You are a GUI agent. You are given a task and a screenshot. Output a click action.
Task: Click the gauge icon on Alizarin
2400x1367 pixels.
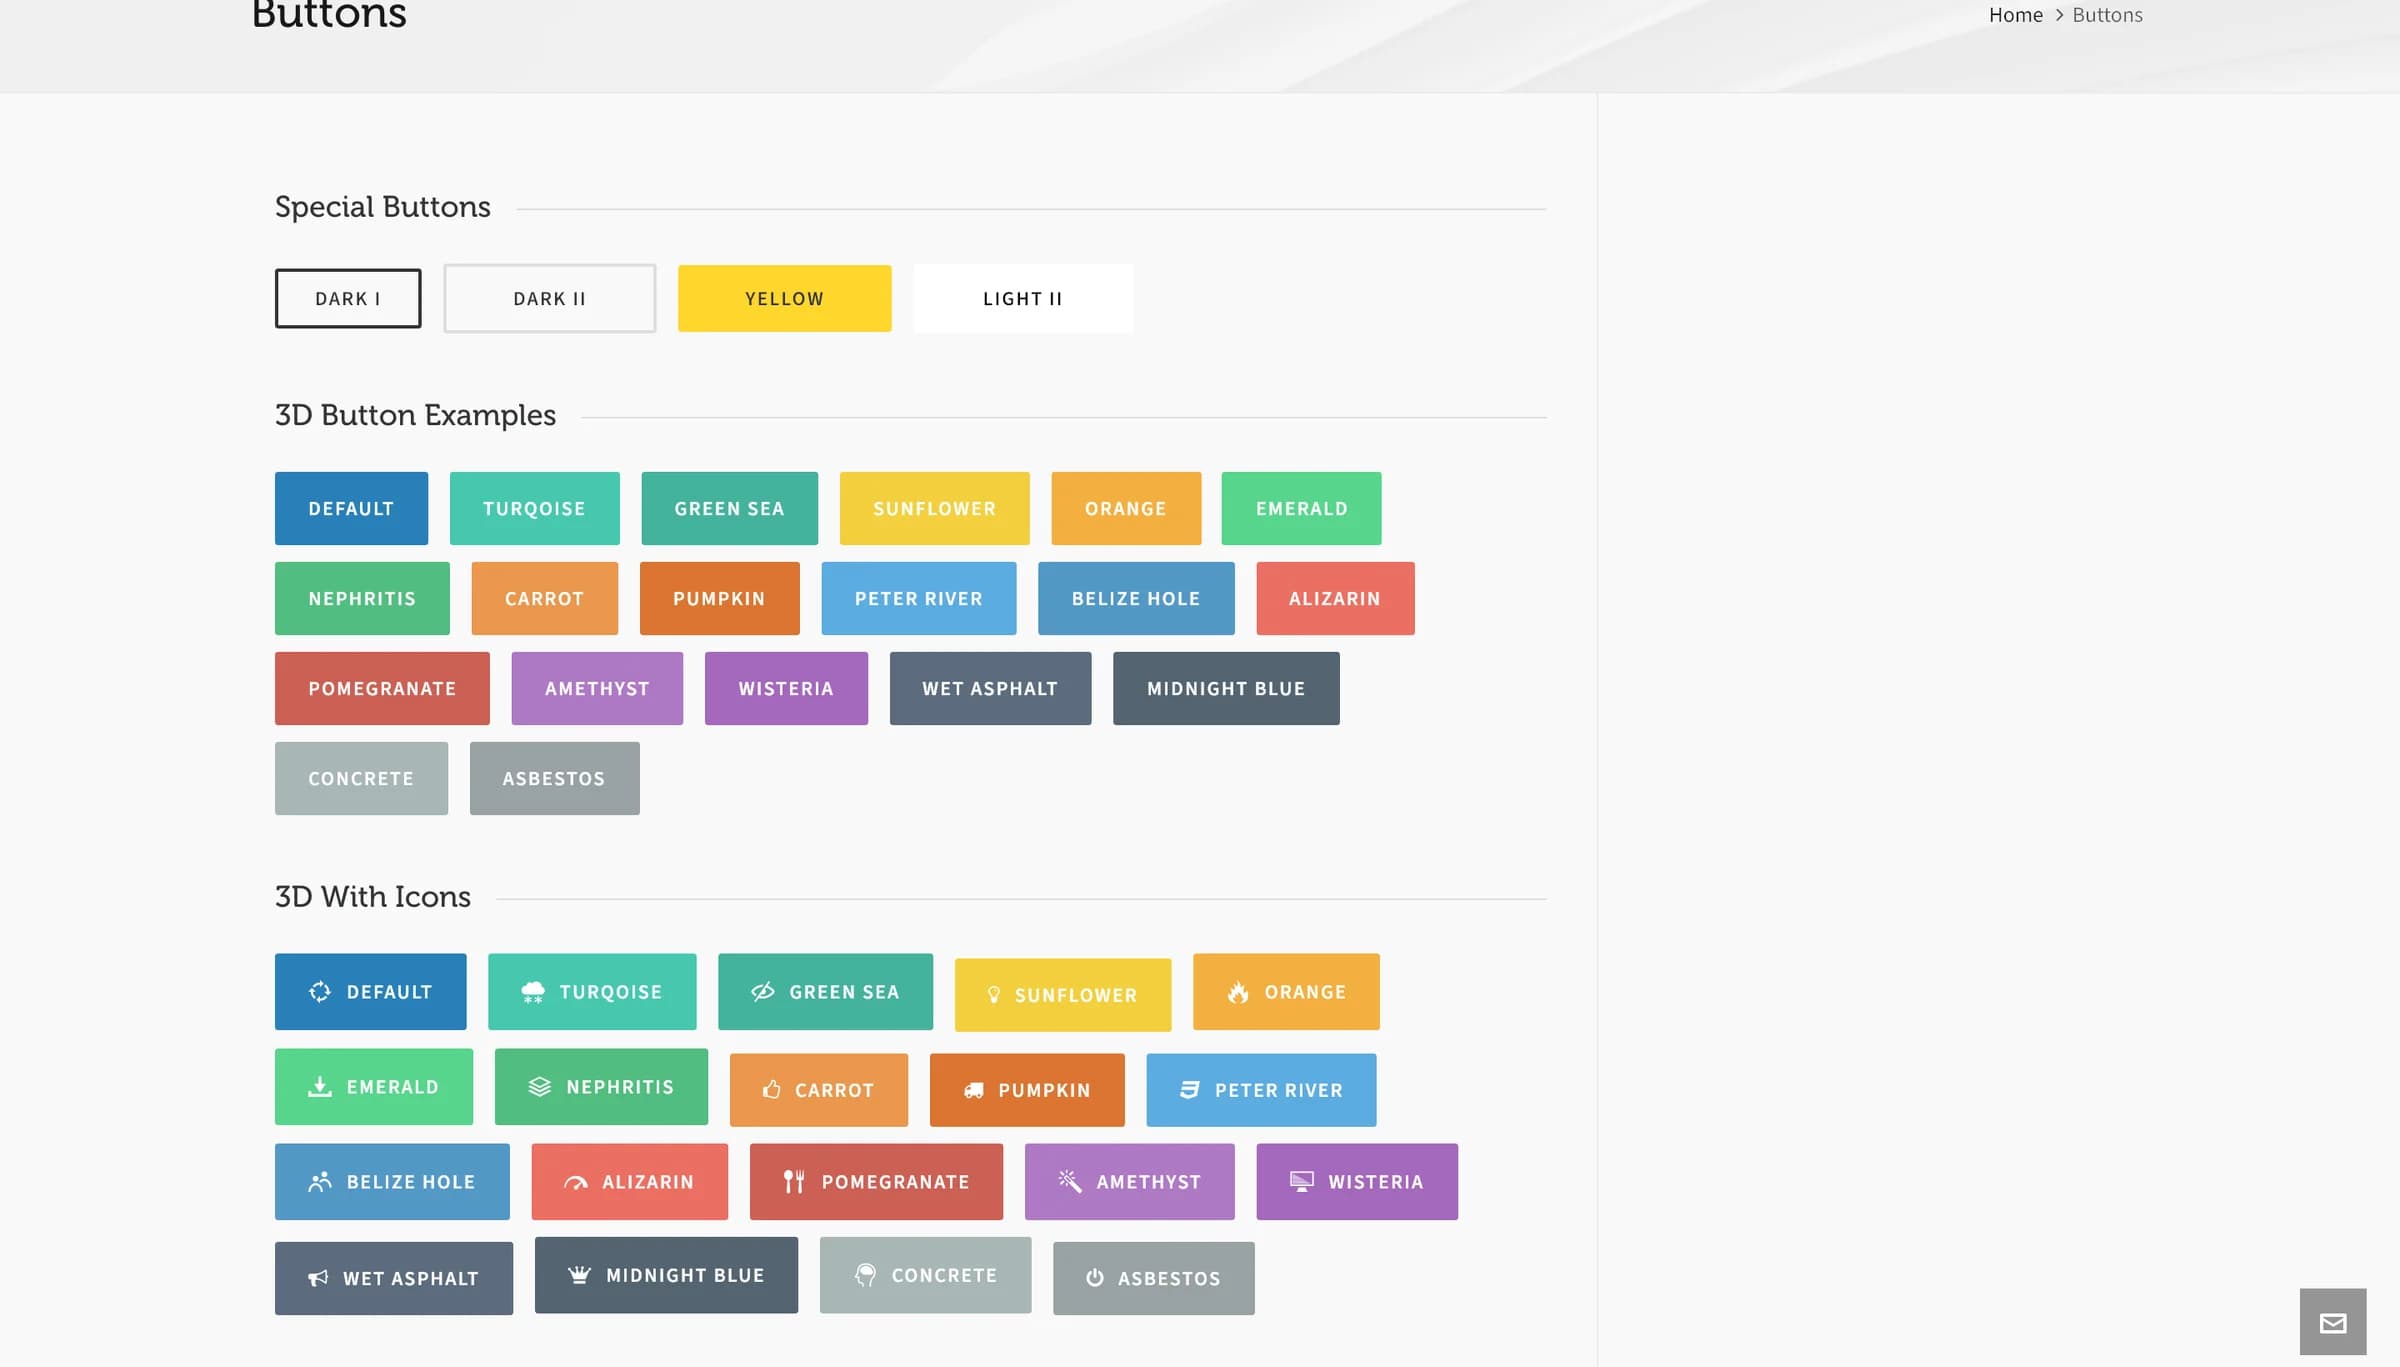click(x=575, y=1182)
